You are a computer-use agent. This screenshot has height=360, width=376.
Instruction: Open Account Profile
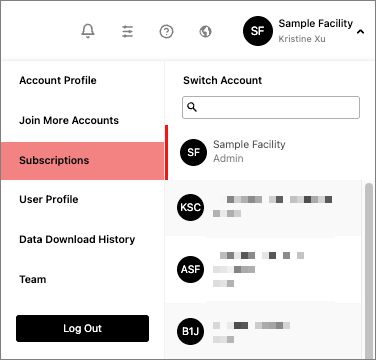[x=58, y=80]
